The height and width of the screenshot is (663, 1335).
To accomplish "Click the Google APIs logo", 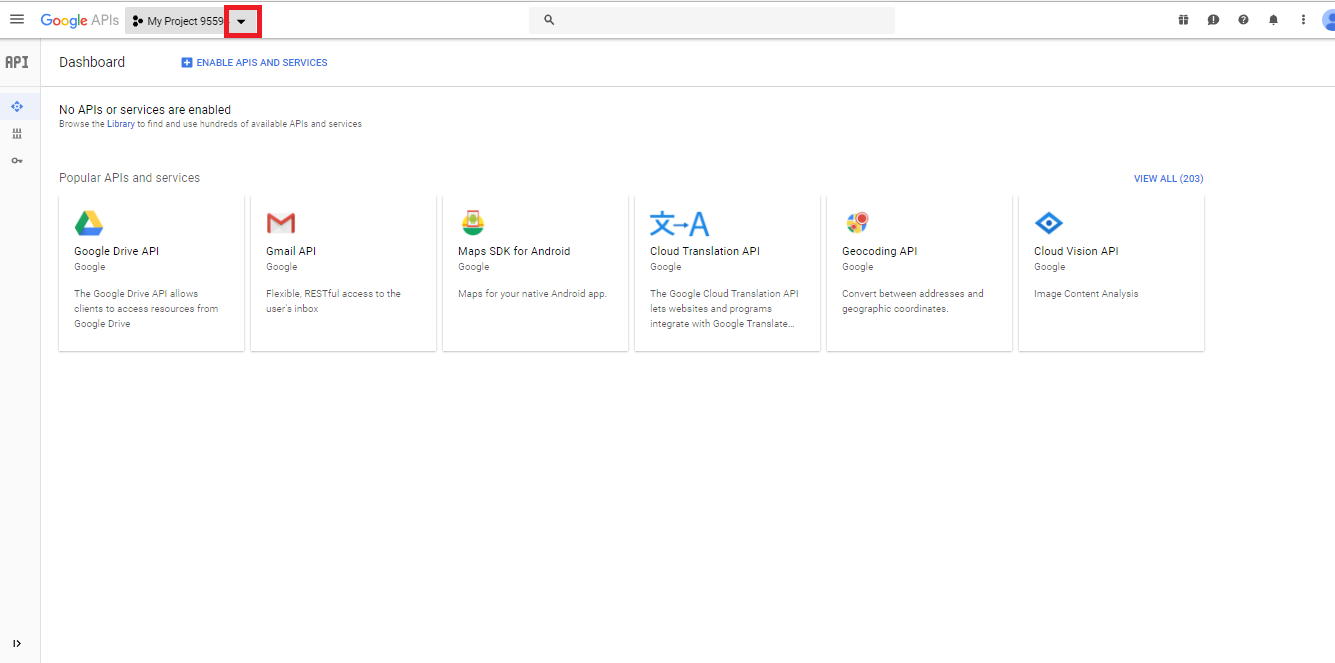I will click(x=80, y=20).
